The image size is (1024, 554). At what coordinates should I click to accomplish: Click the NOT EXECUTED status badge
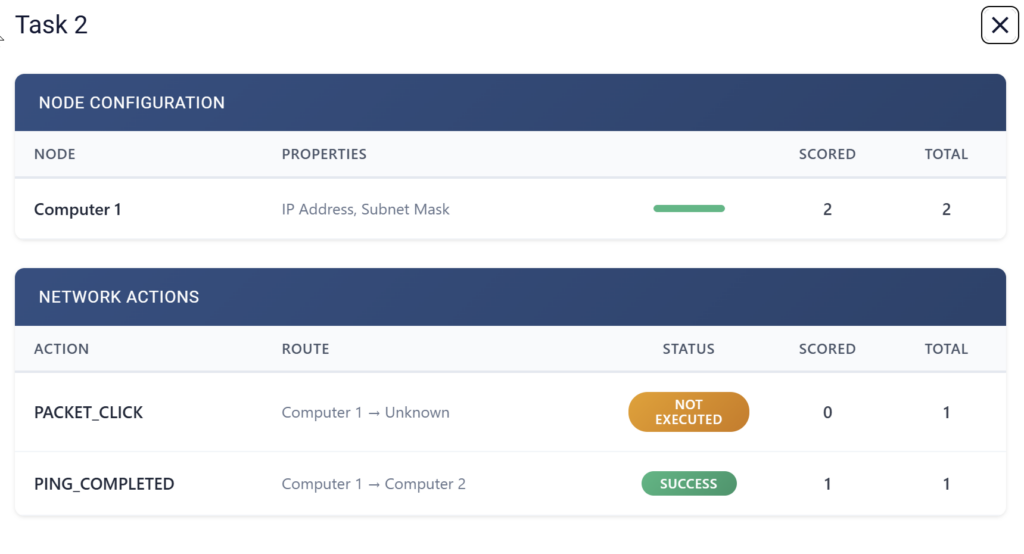tap(688, 412)
